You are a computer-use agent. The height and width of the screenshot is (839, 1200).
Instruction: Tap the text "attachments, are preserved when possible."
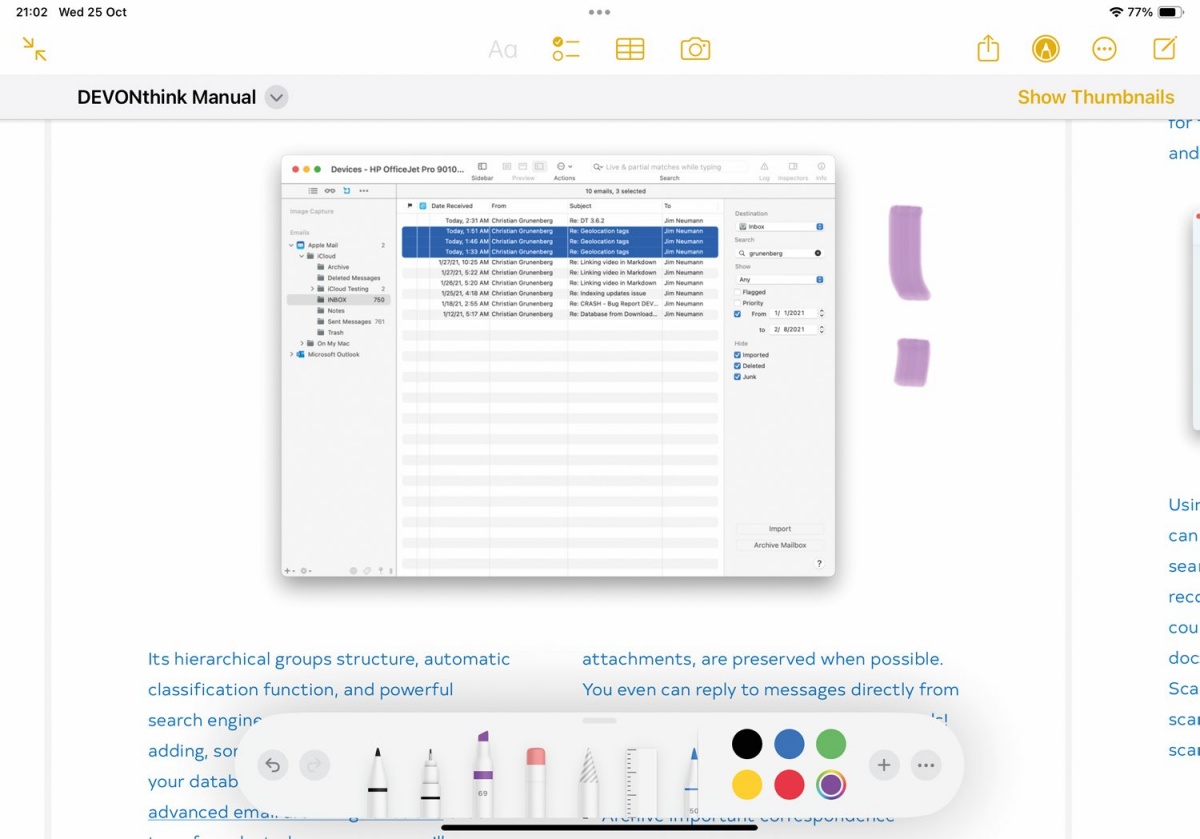coord(763,659)
